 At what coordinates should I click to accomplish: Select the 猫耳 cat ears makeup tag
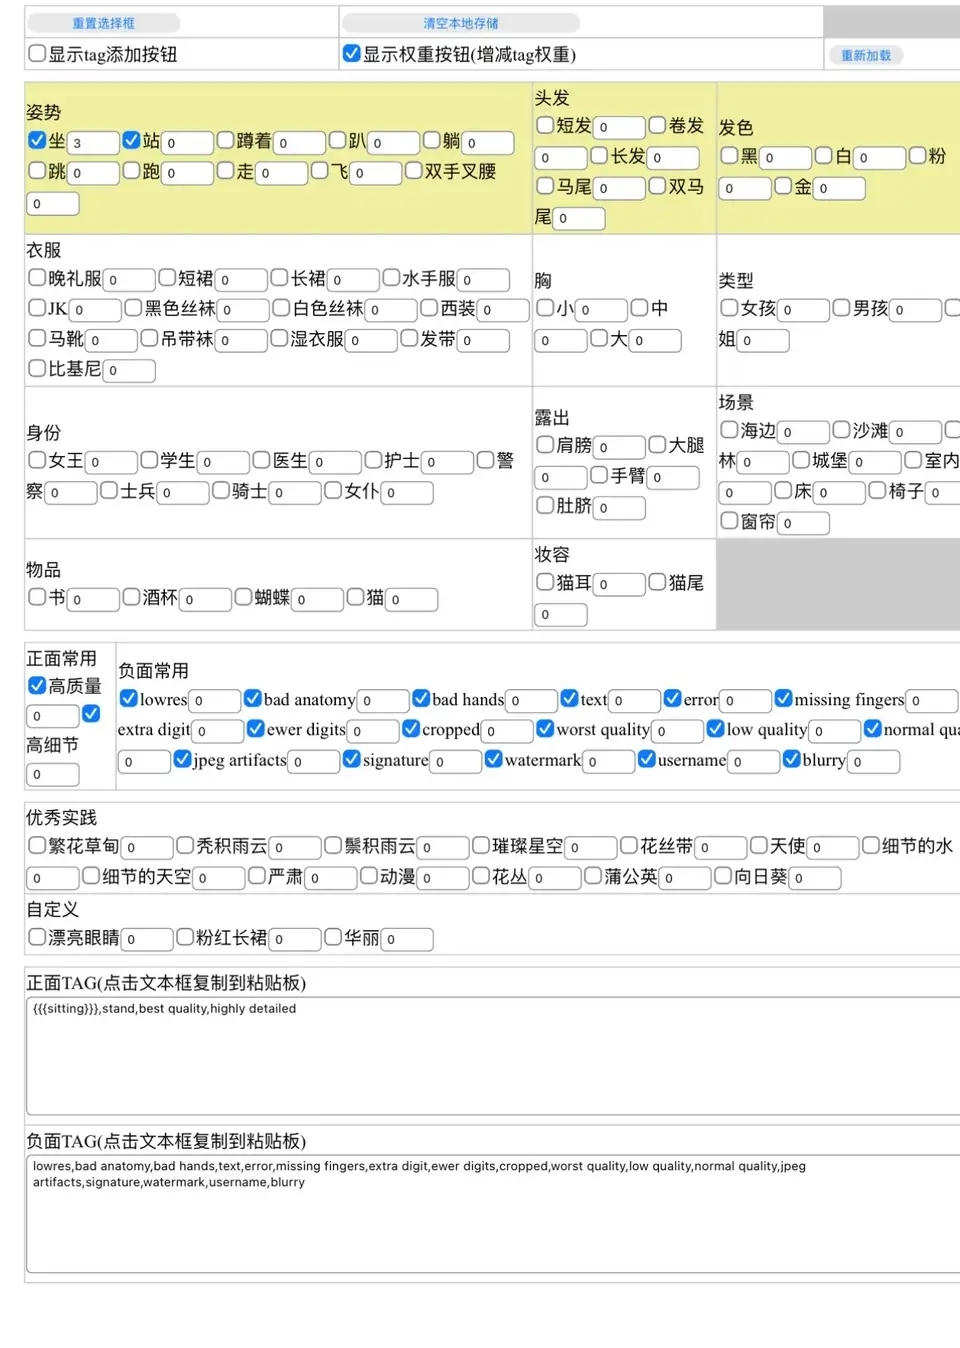point(544,582)
